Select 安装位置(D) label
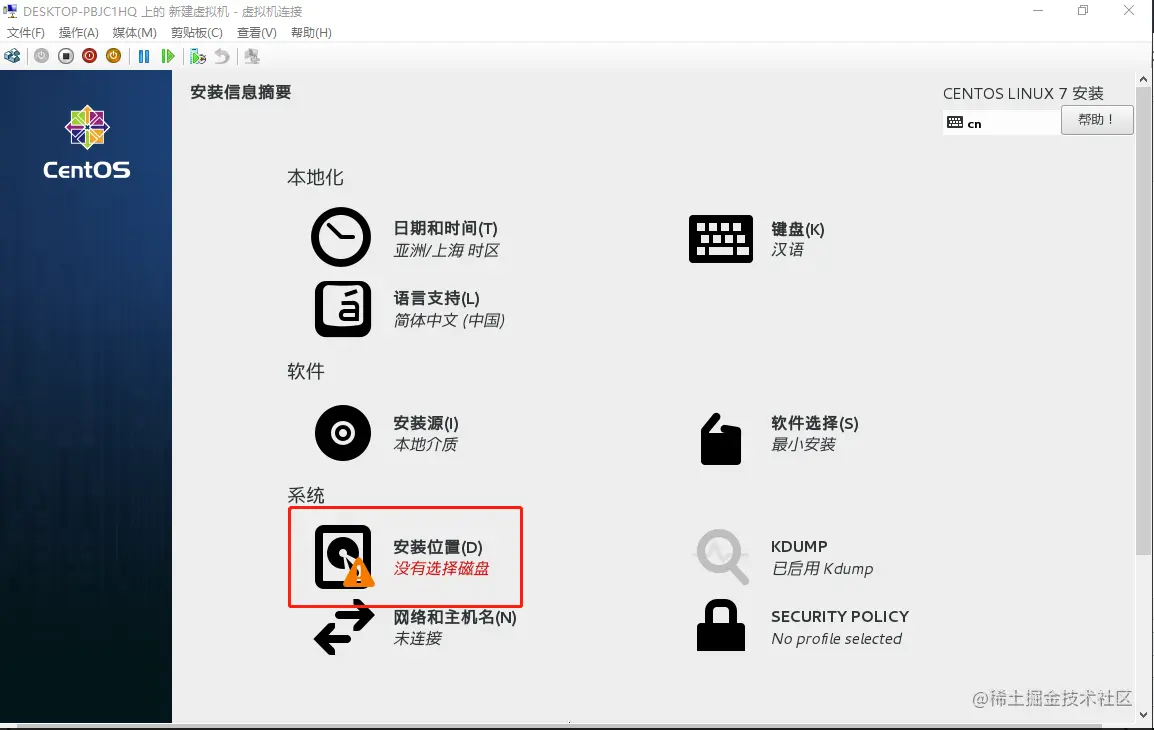1154x730 pixels. point(438,547)
